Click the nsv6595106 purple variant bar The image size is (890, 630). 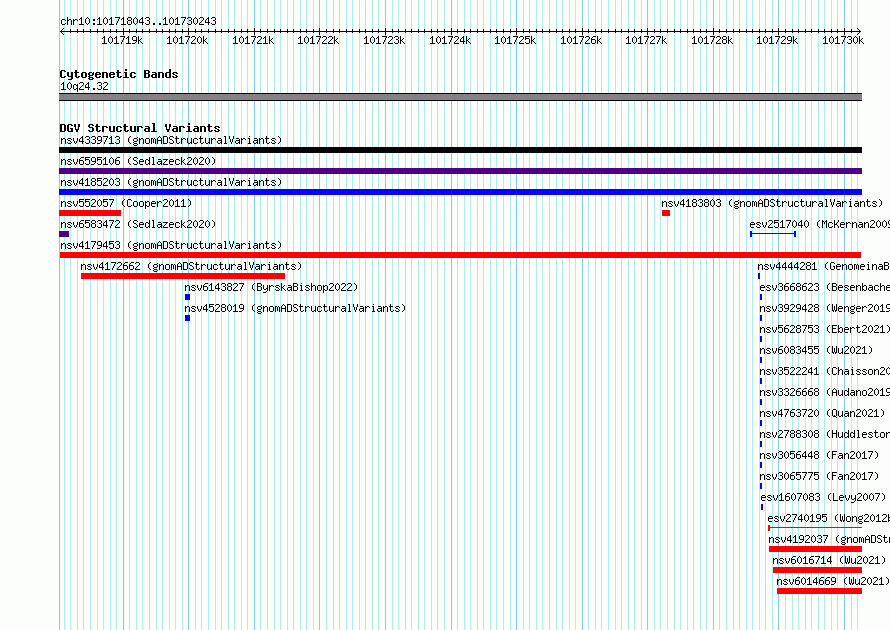click(x=460, y=171)
